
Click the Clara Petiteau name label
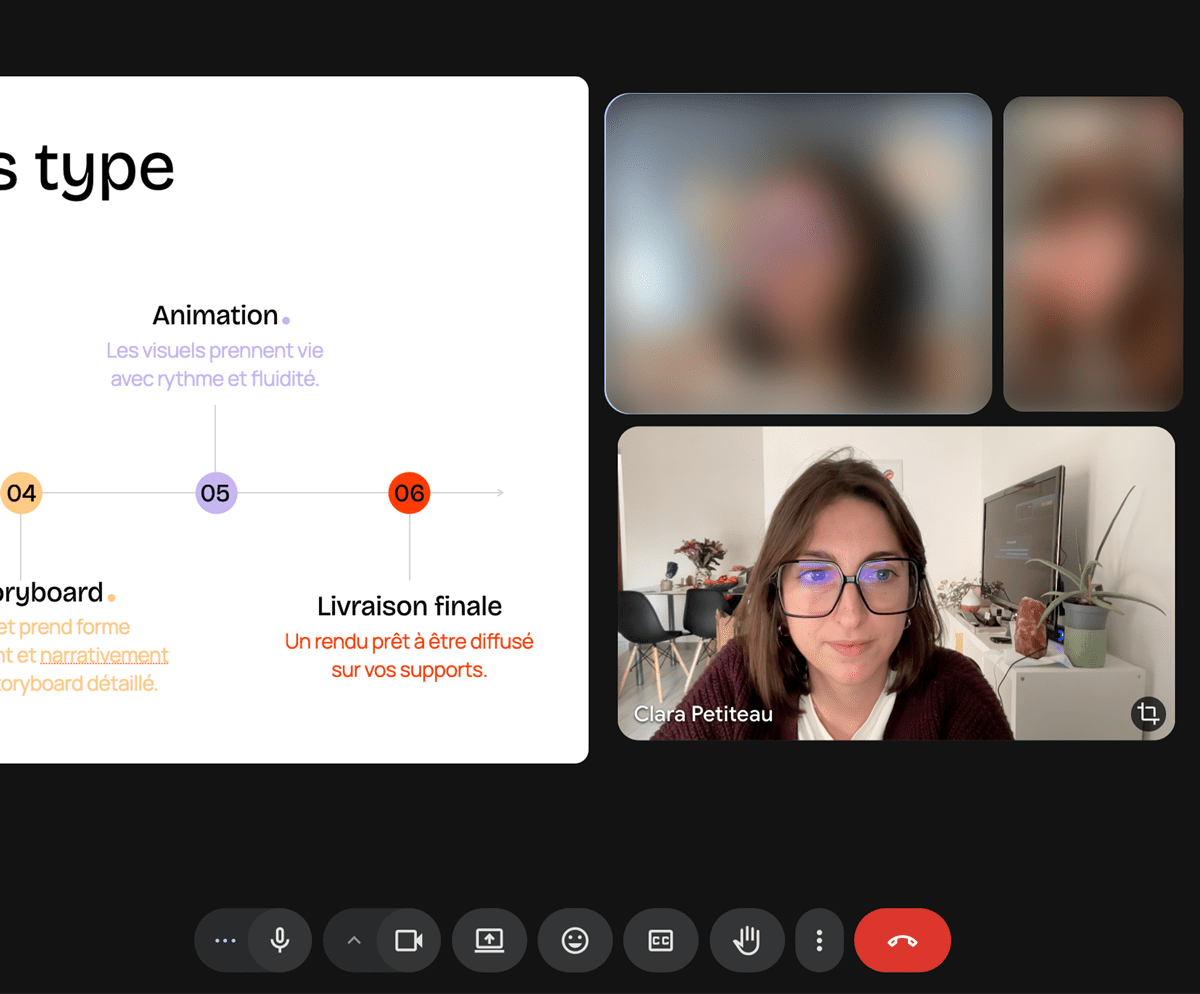[x=703, y=715]
